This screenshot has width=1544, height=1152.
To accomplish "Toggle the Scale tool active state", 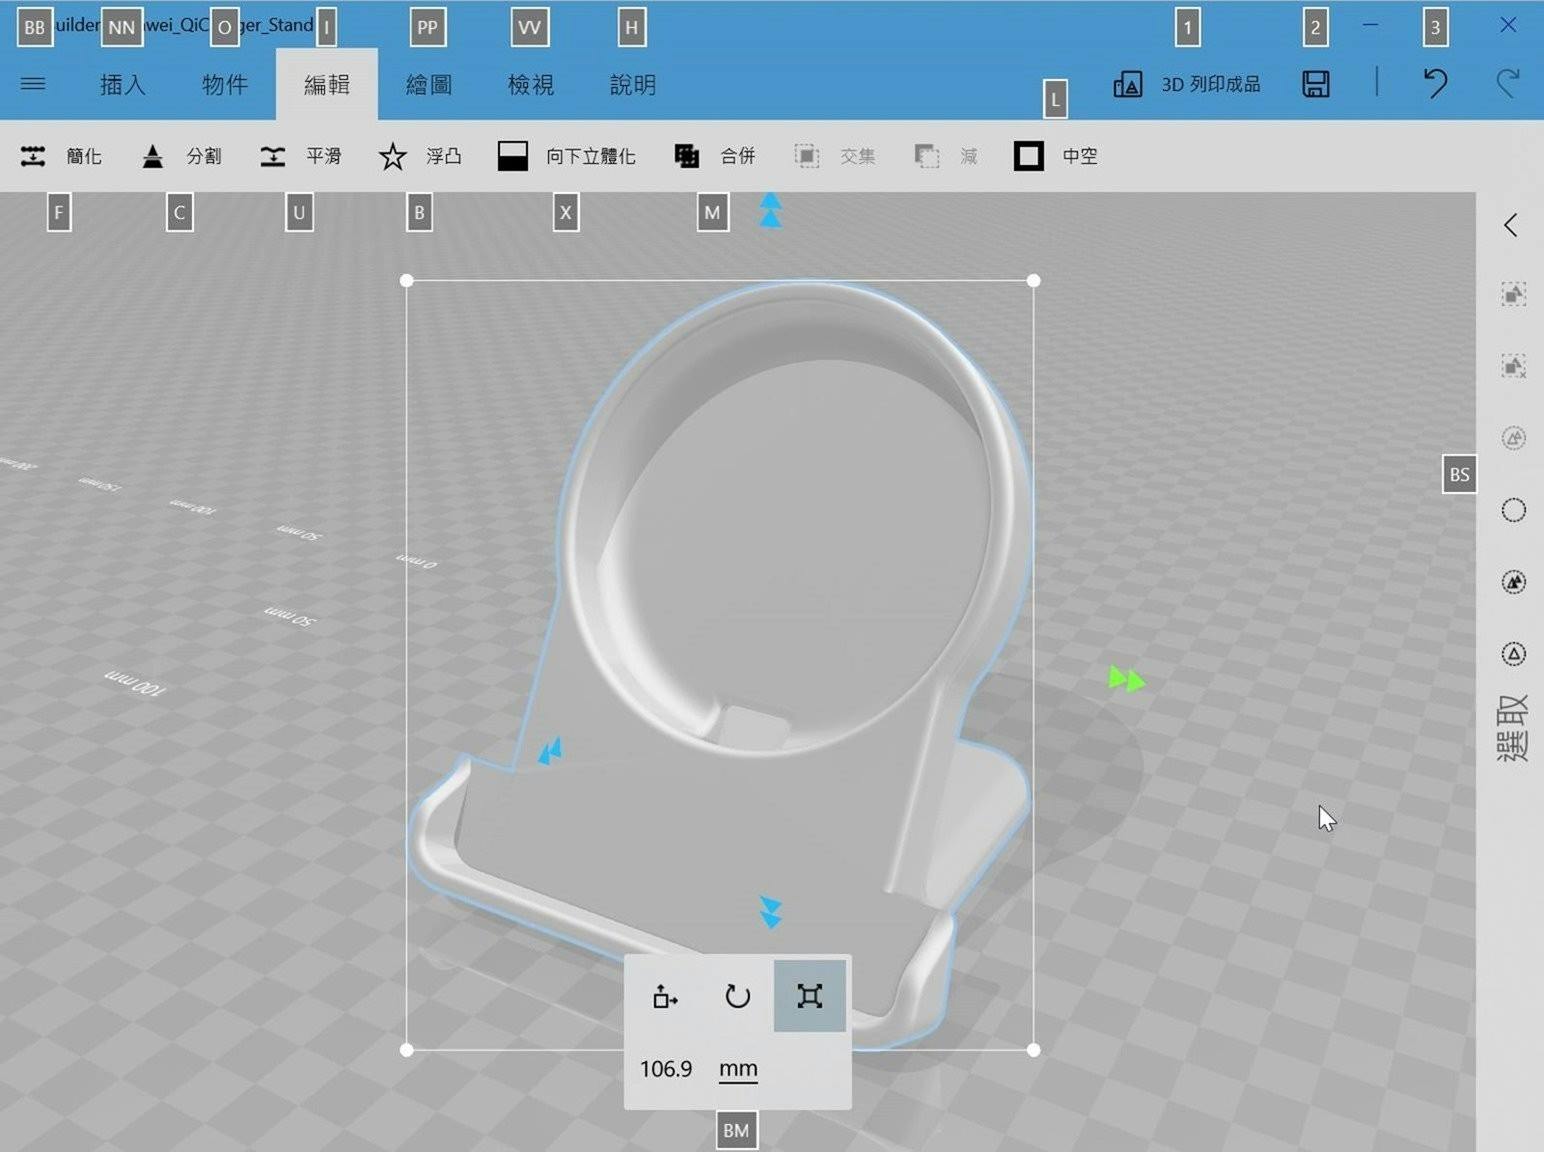I will point(809,996).
